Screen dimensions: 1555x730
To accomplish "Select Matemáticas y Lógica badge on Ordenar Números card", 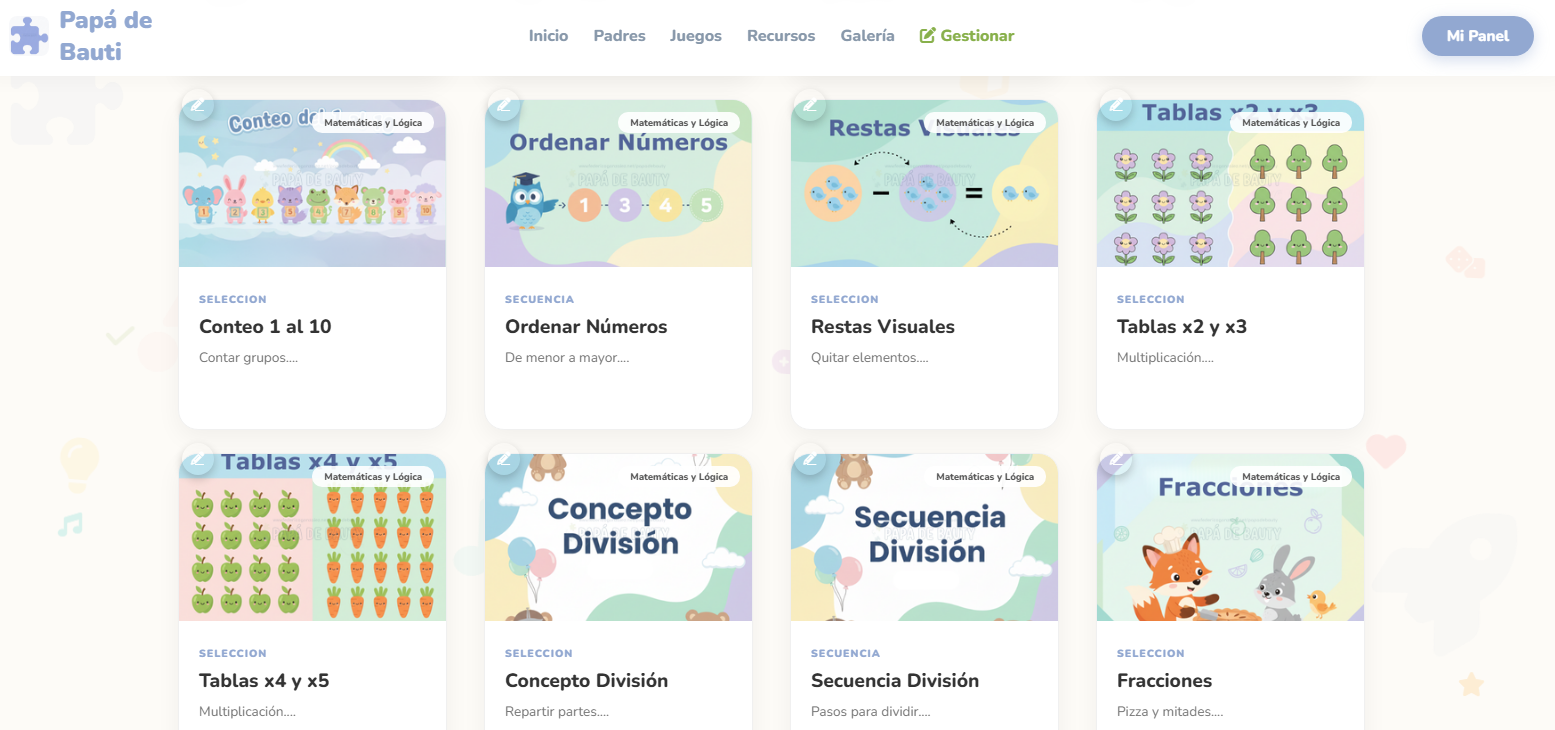I will click(x=679, y=123).
